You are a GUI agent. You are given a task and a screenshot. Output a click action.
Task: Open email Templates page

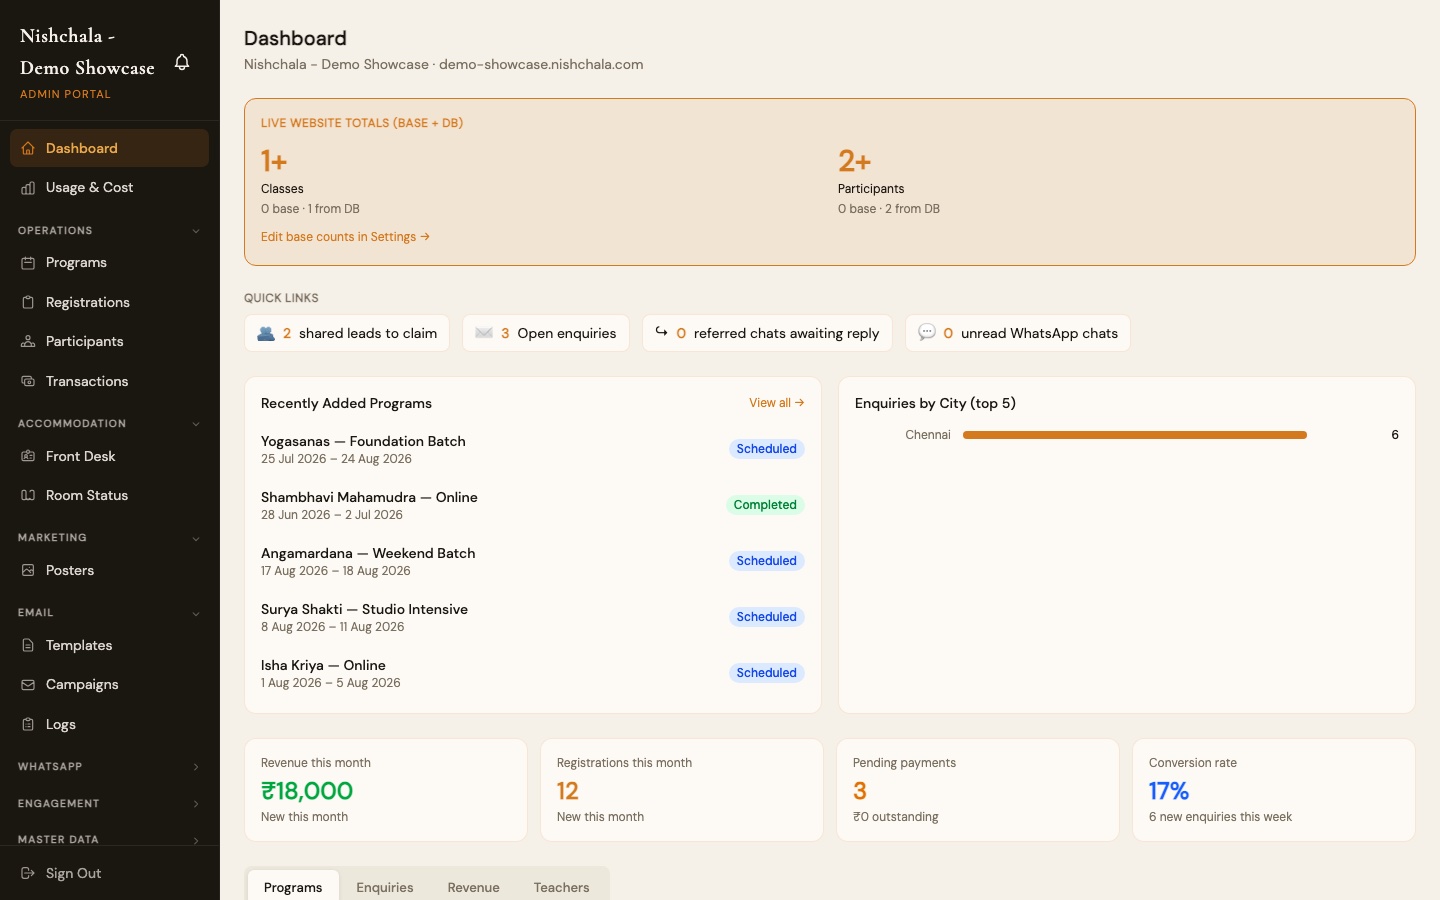coord(109,645)
